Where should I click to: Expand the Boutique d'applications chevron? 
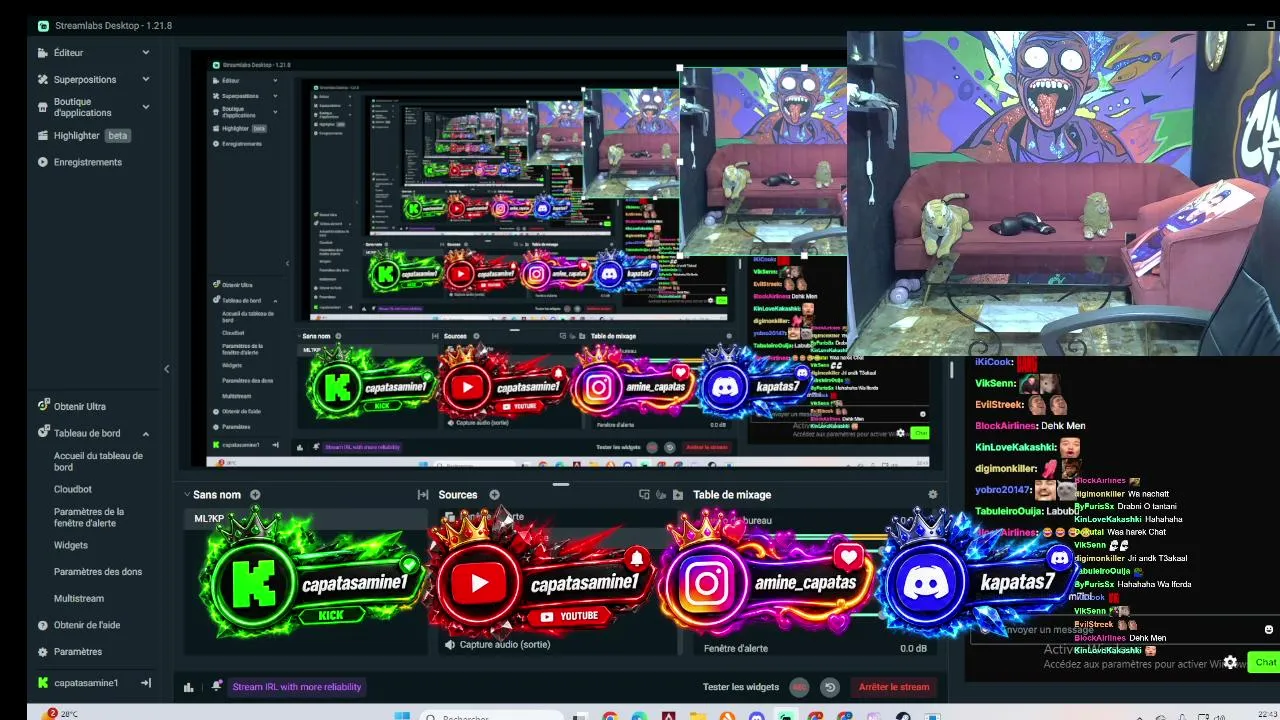tap(146, 107)
